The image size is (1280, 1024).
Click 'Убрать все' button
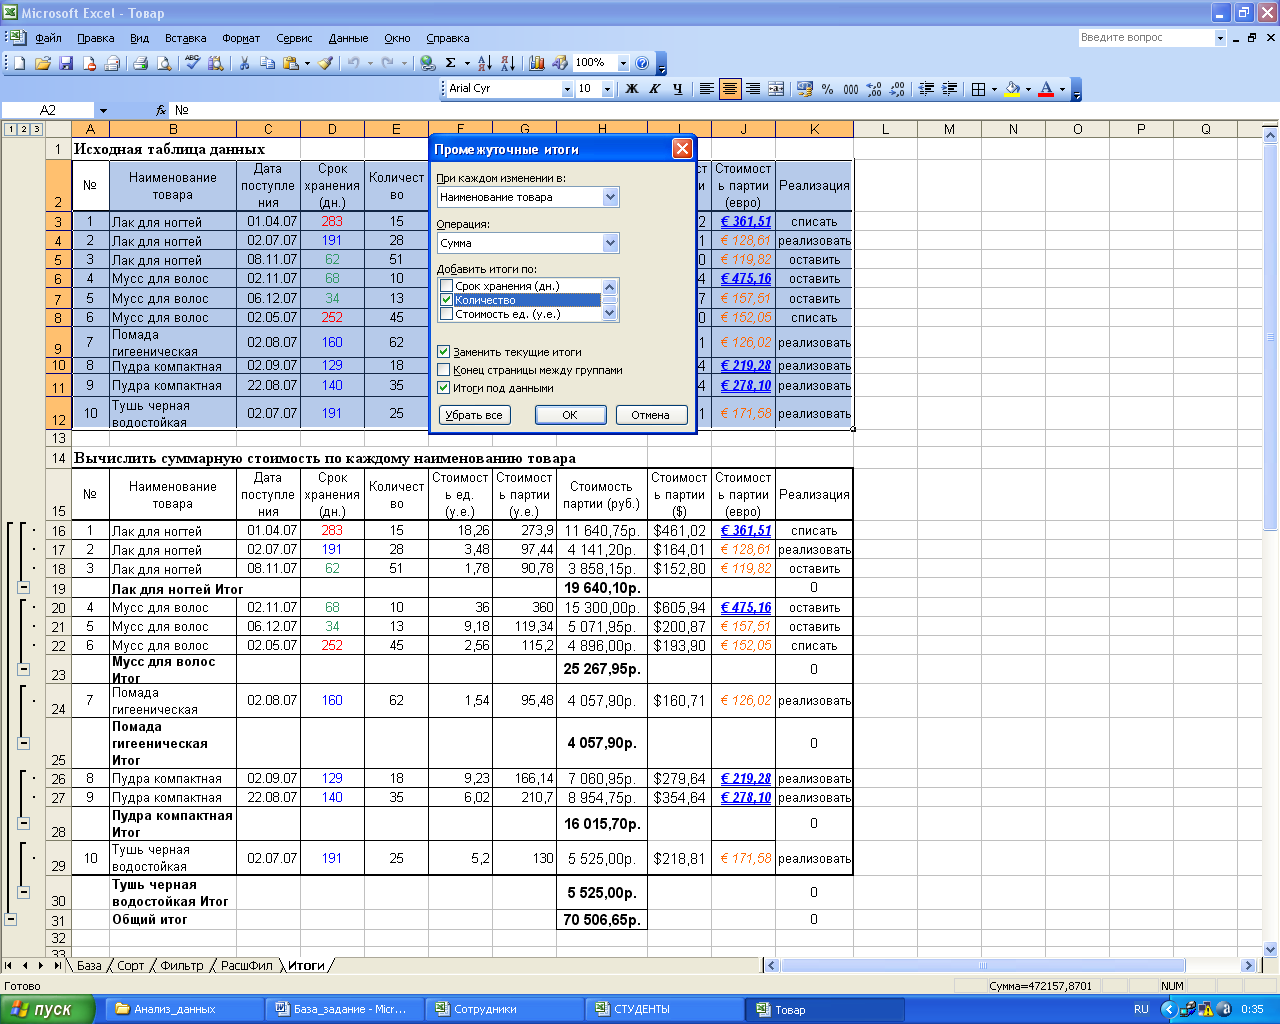tap(474, 415)
